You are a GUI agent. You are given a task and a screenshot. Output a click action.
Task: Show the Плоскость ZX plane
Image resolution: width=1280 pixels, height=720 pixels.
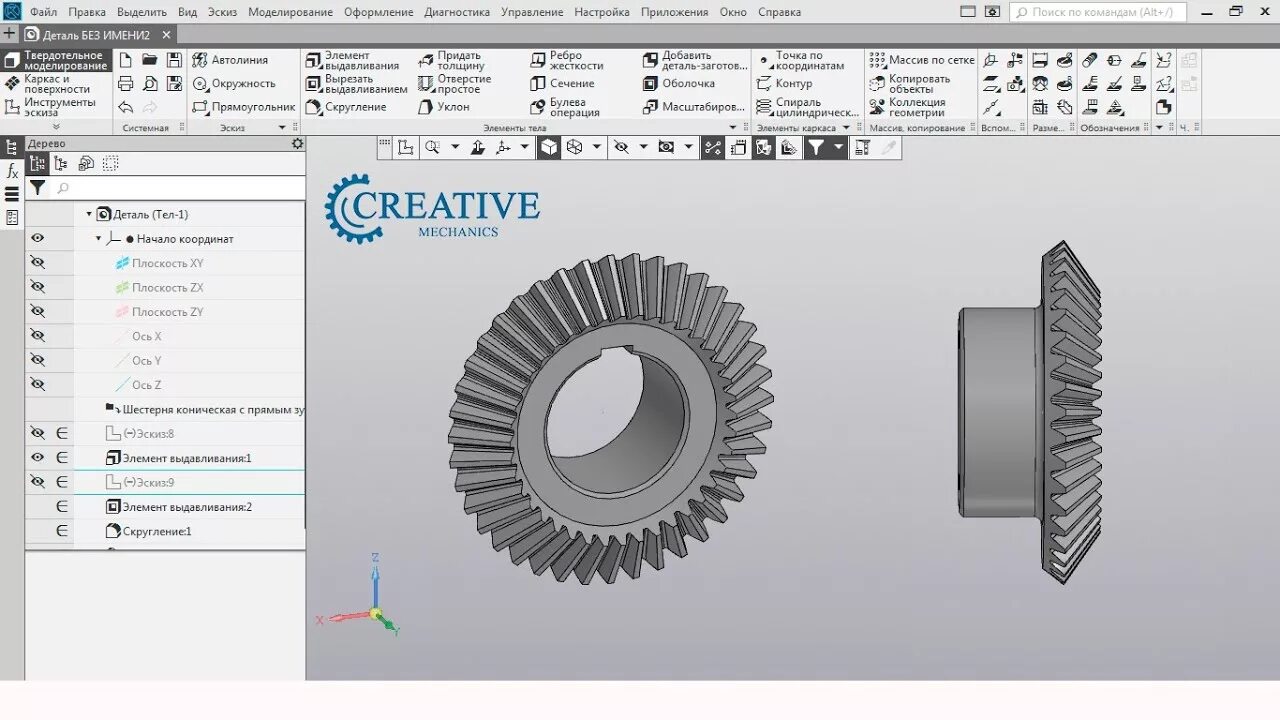coord(38,287)
